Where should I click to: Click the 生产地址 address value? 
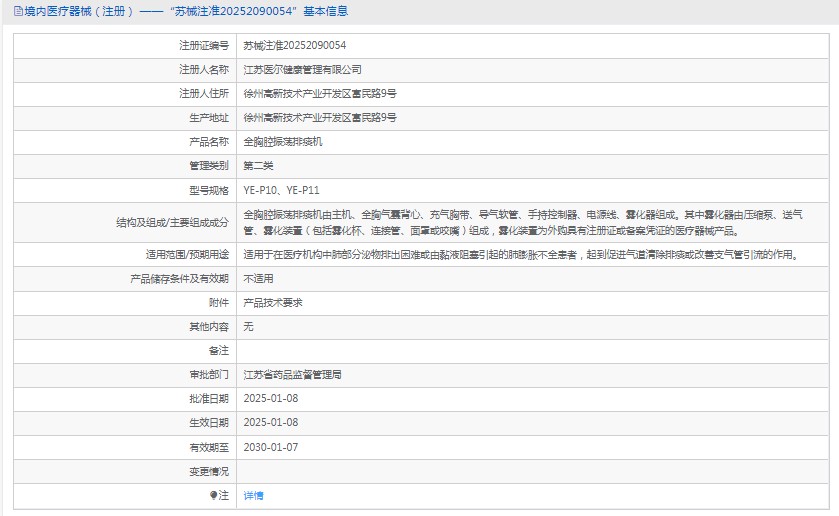[x=320, y=118]
